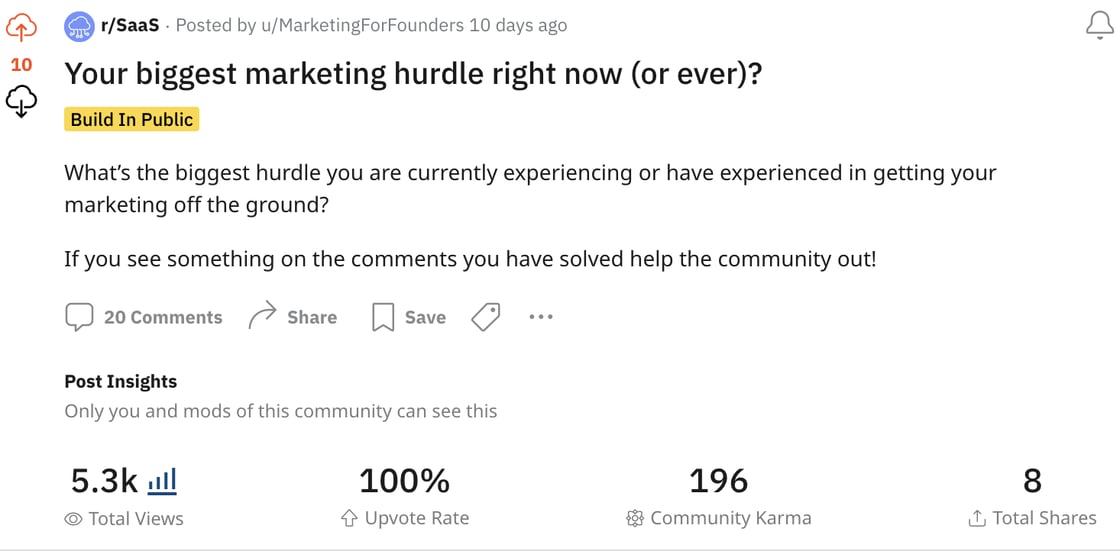
Task: Open the 20 Comments section
Action: [163, 317]
